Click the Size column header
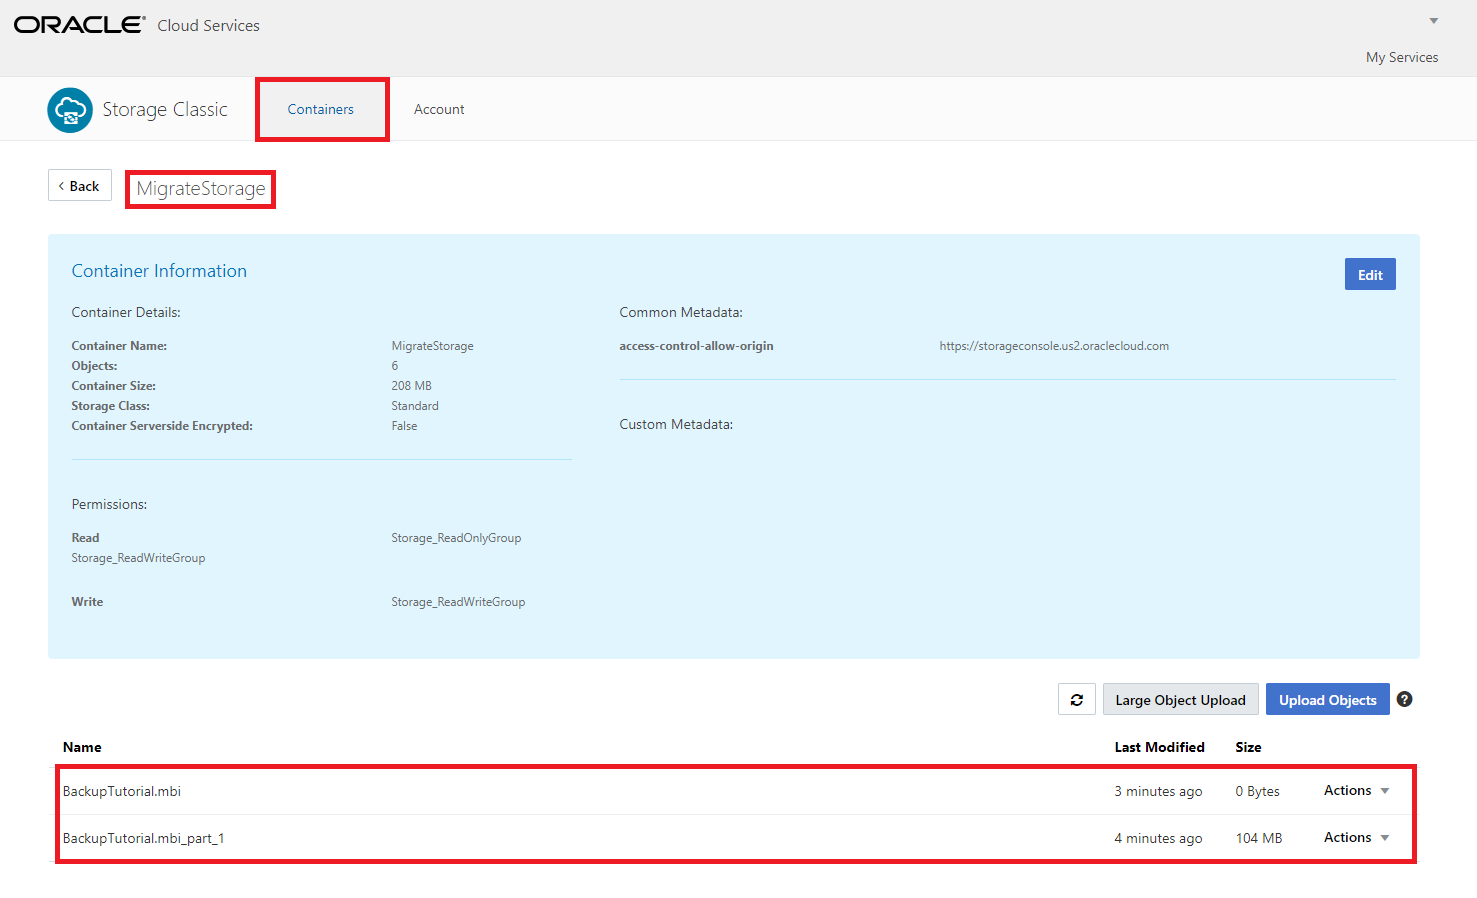1477x898 pixels. (1248, 747)
